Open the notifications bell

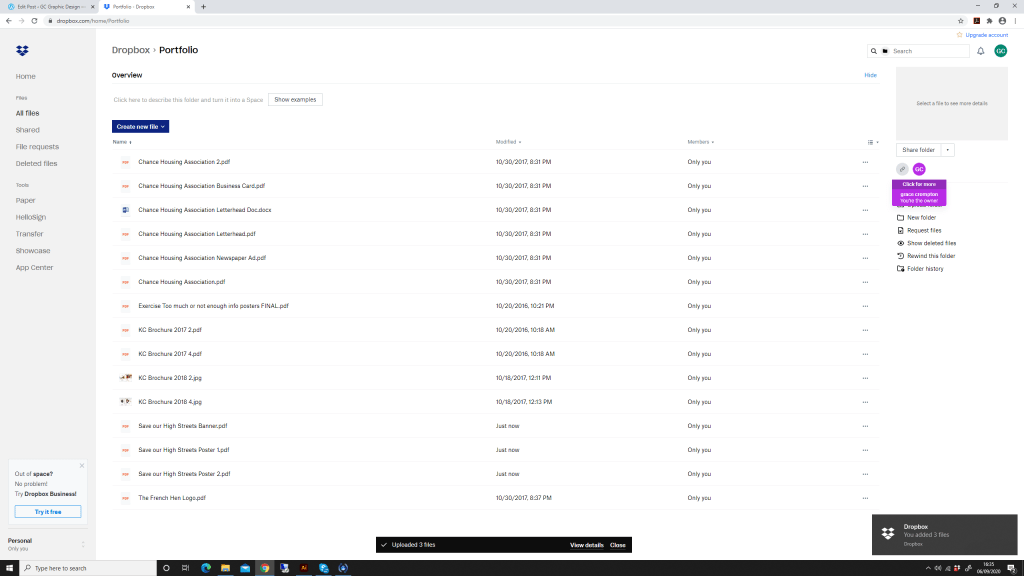pyautogui.click(x=980, y=51)
